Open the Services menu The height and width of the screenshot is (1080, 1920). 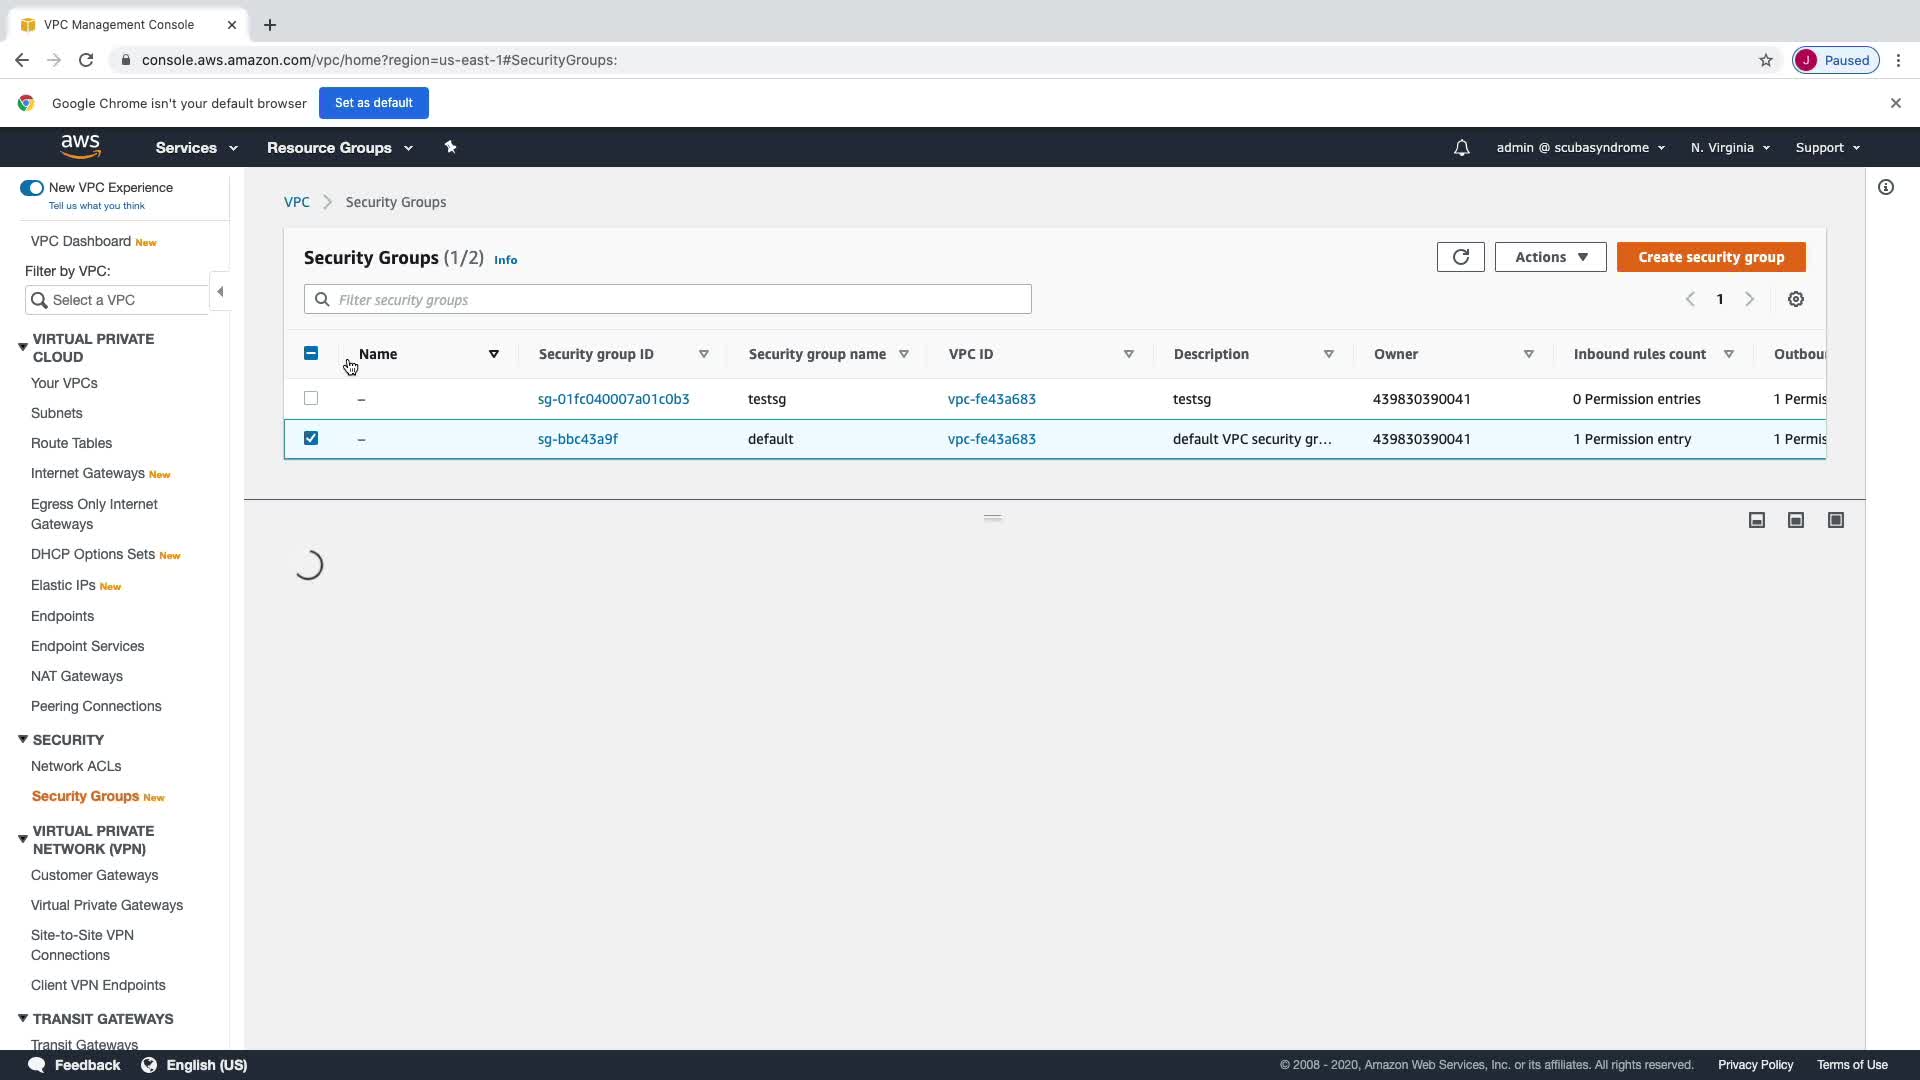click(x=196, y=148)
